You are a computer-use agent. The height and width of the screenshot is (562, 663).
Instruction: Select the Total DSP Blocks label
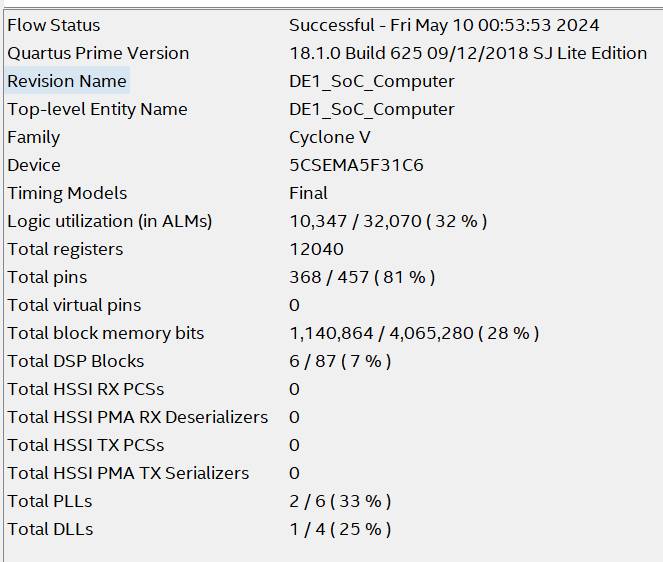pyautogui.click(x=76, y=361)
